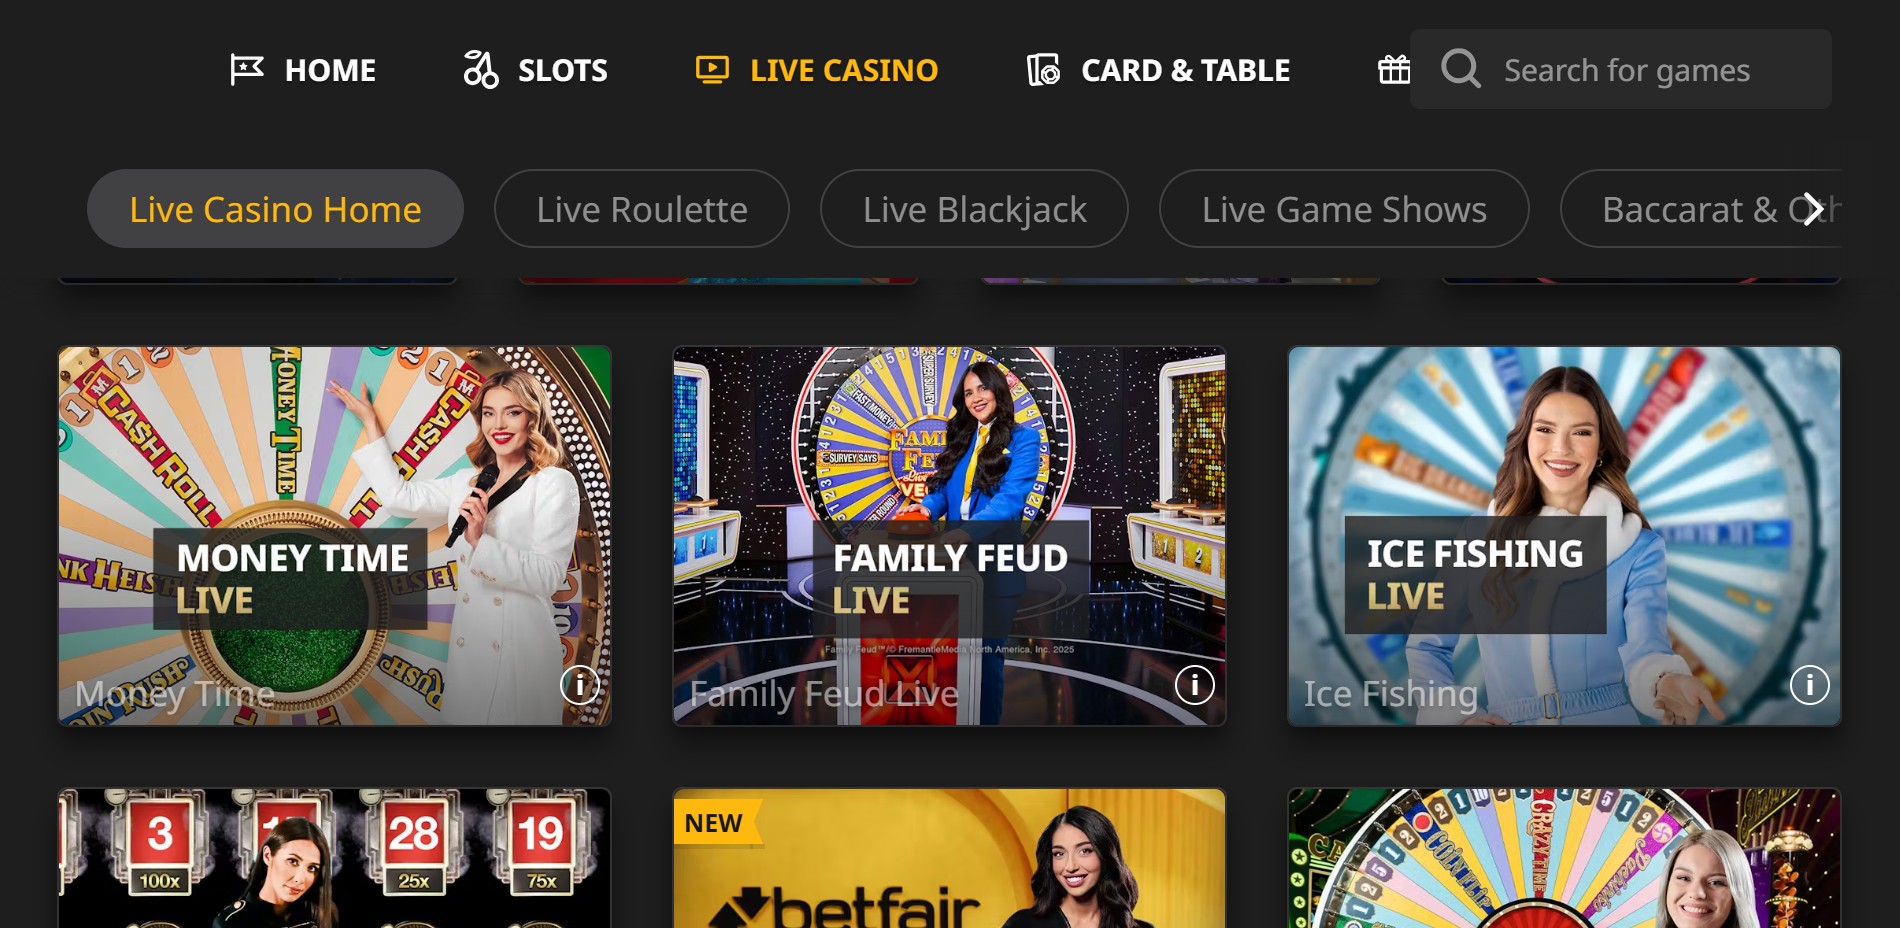Open the gift box promotions icon
This screenshot has height=928, width=1900.
tap(1394, 69)
